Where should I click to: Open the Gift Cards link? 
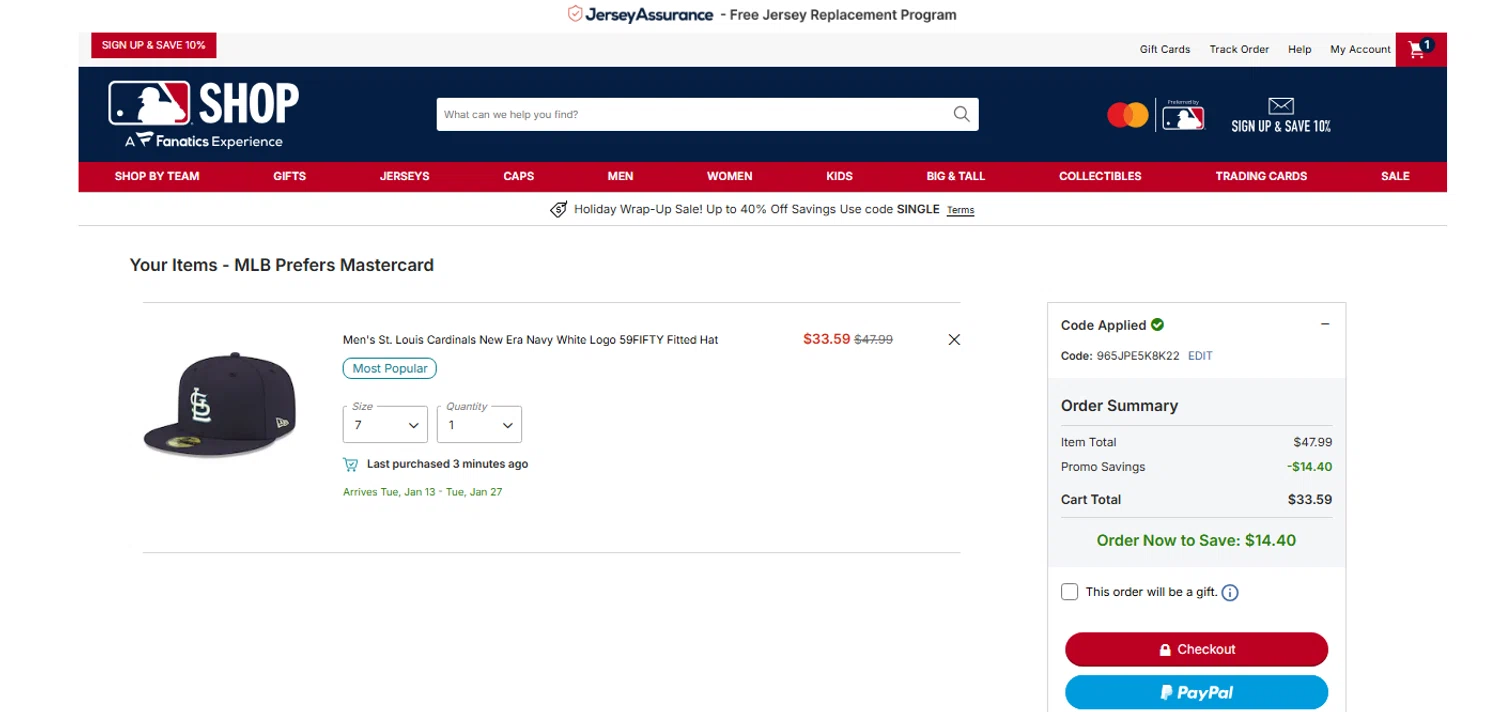(1165, 49)
